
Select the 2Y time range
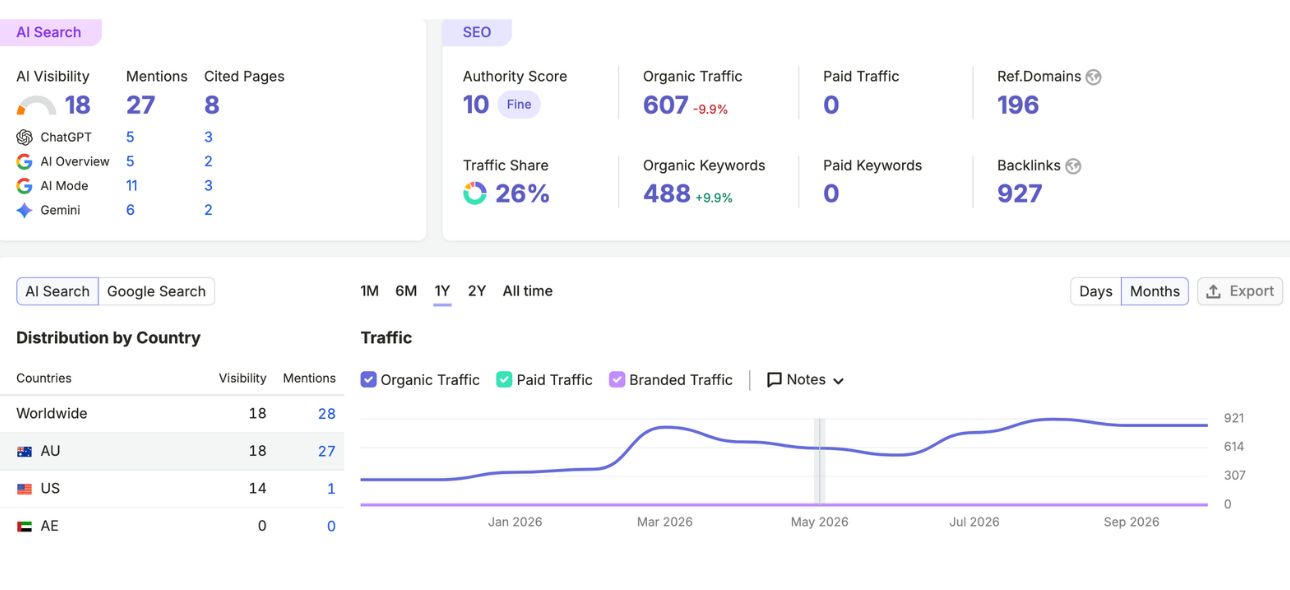(x=477, y=291)
